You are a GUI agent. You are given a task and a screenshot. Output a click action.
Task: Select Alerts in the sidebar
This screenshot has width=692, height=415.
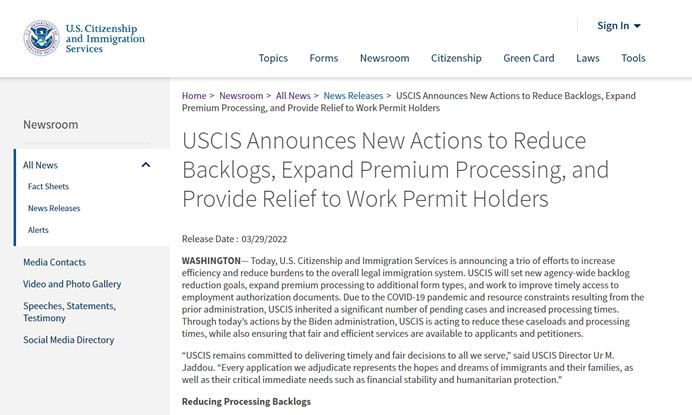pos(38,230)
